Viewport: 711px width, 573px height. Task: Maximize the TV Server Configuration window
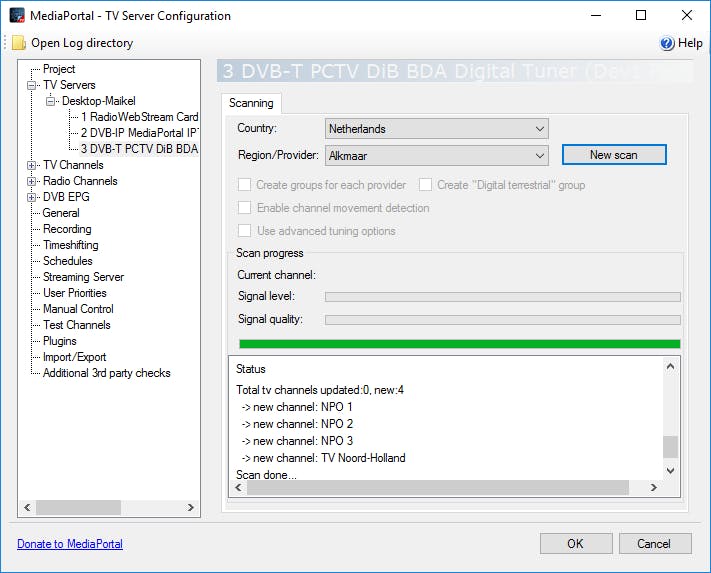[x=641, y=15]
